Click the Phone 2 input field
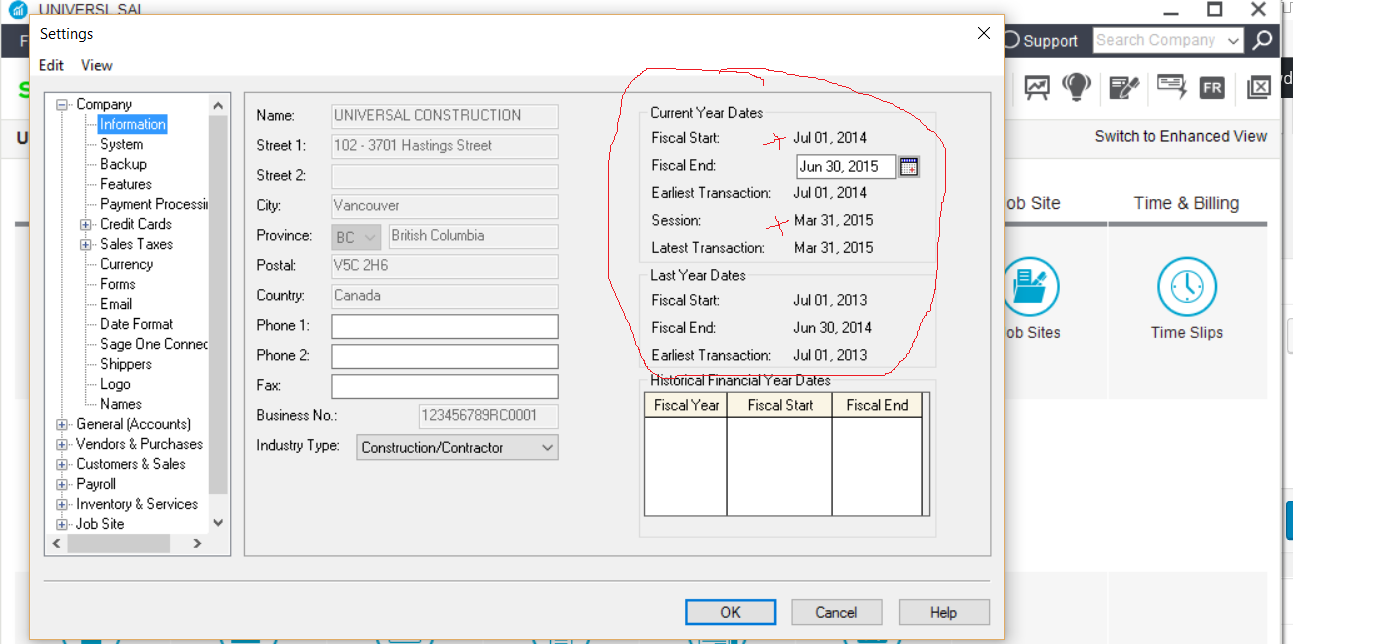 coord(445,356)
